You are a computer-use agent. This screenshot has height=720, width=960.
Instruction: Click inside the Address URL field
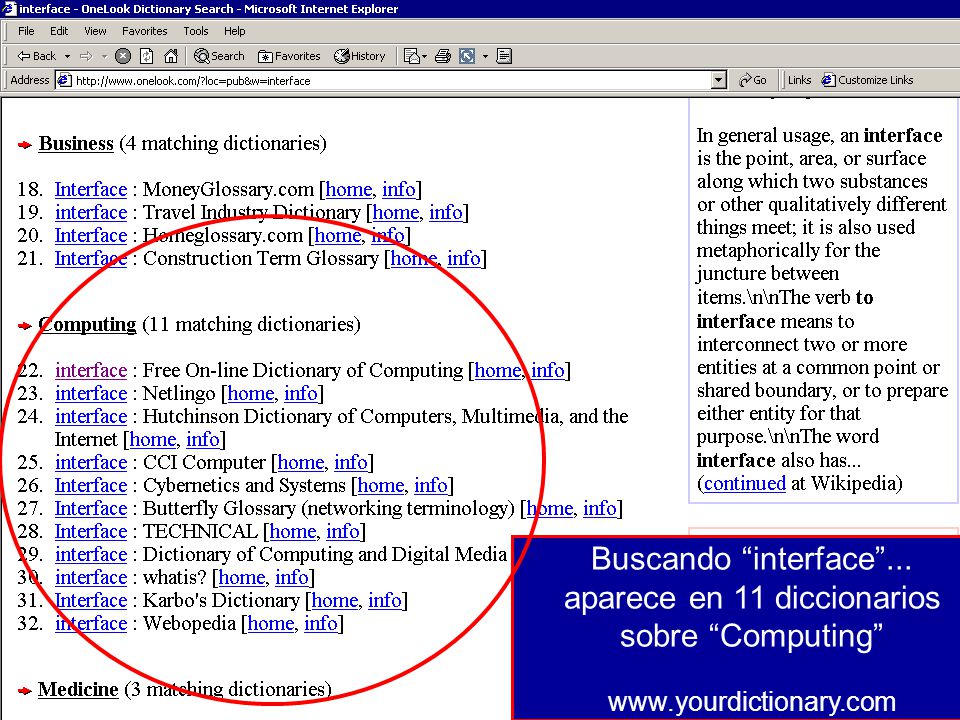click(392, 80)
